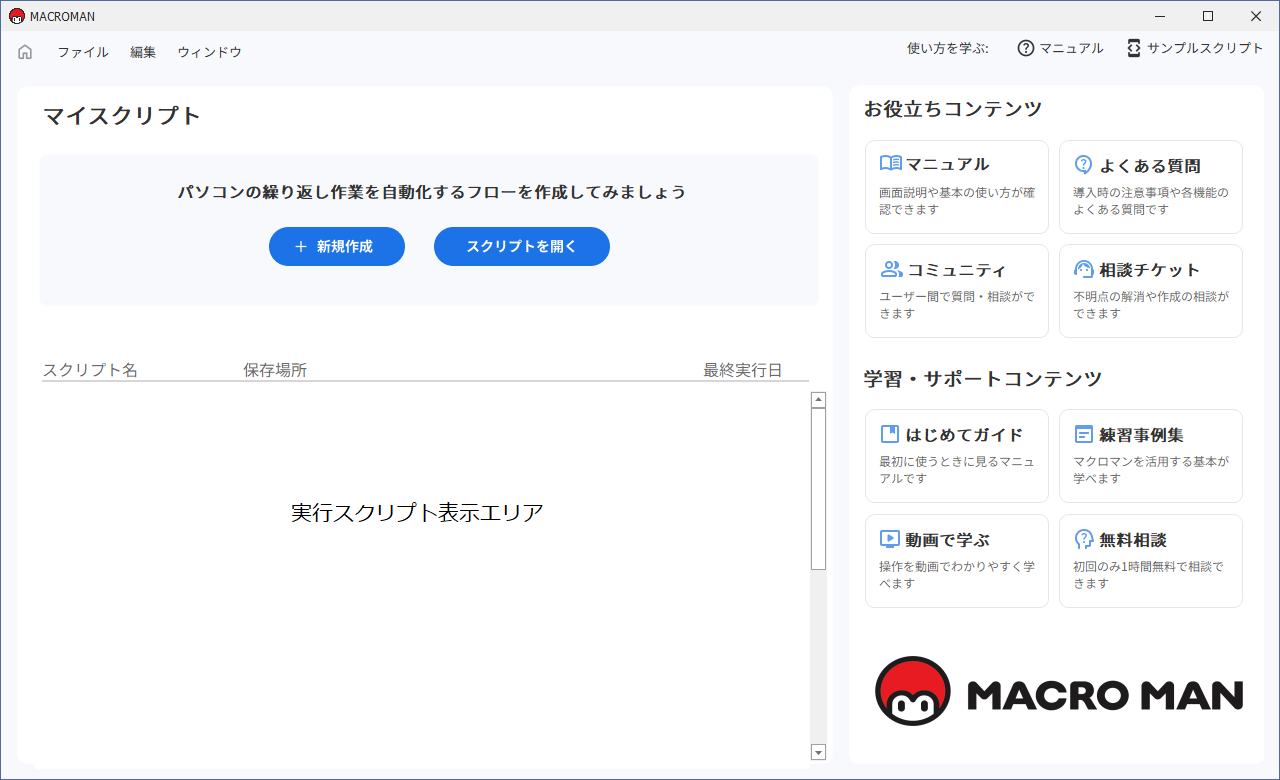Click the 練習事例集 list icon

[1084, 434]
